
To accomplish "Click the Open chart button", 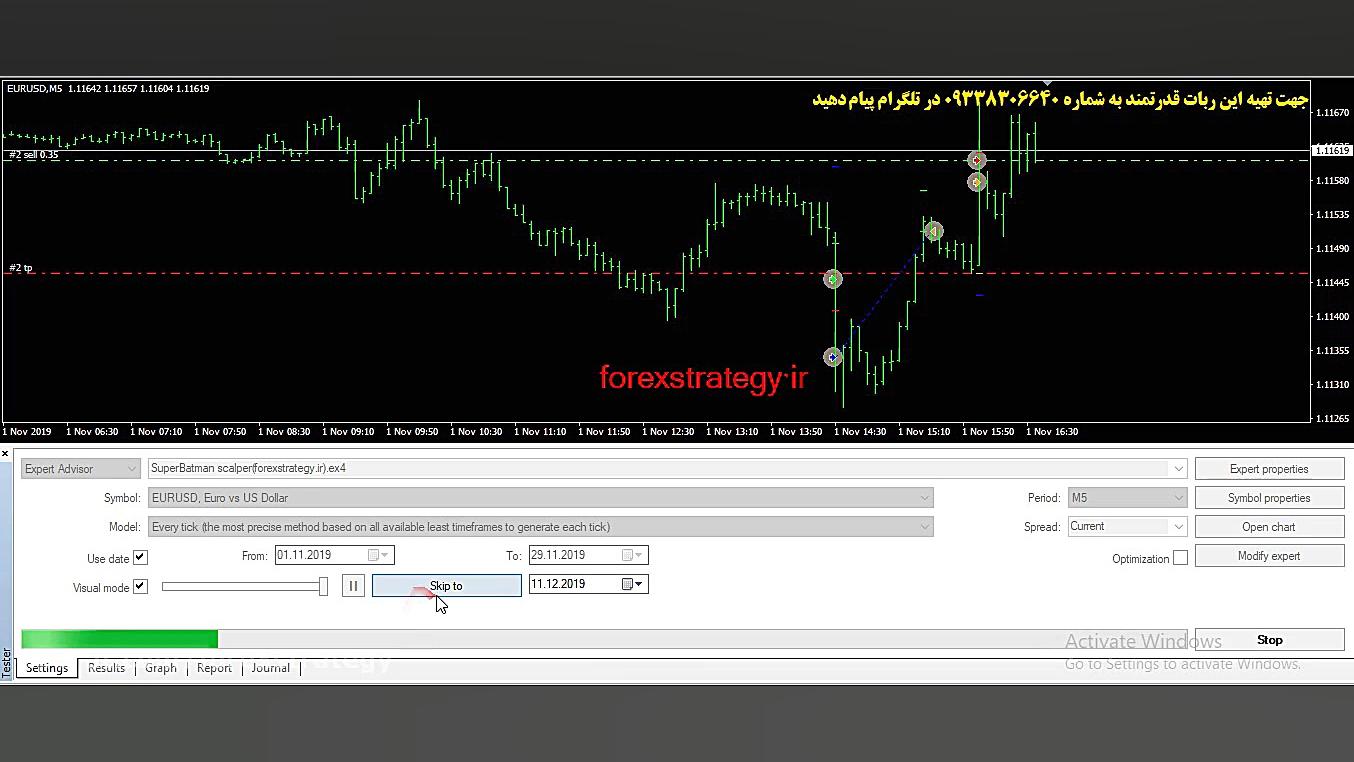I will tap(1269, 527).
